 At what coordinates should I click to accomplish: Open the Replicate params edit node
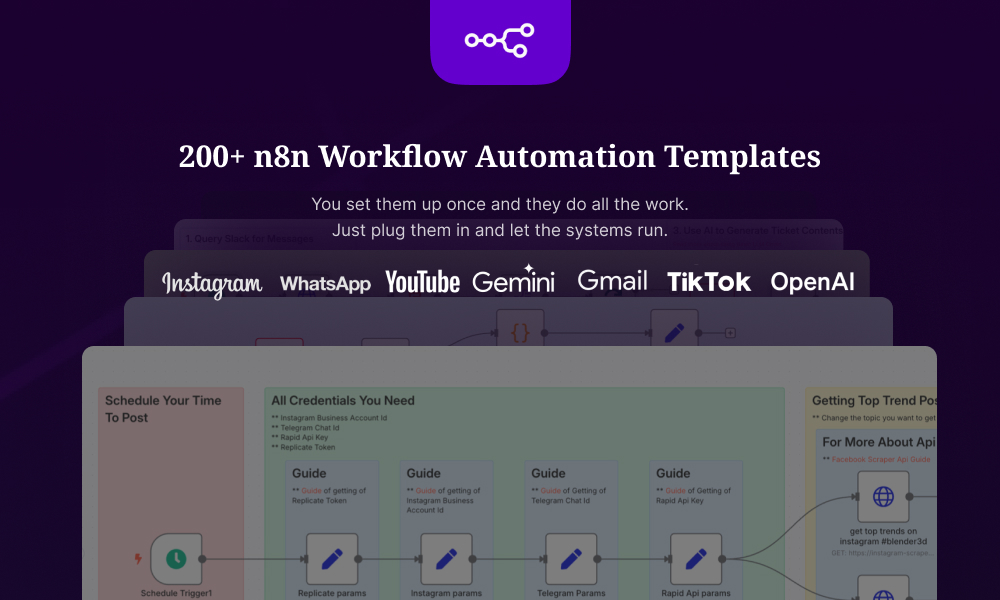click(x=333, y=558)
